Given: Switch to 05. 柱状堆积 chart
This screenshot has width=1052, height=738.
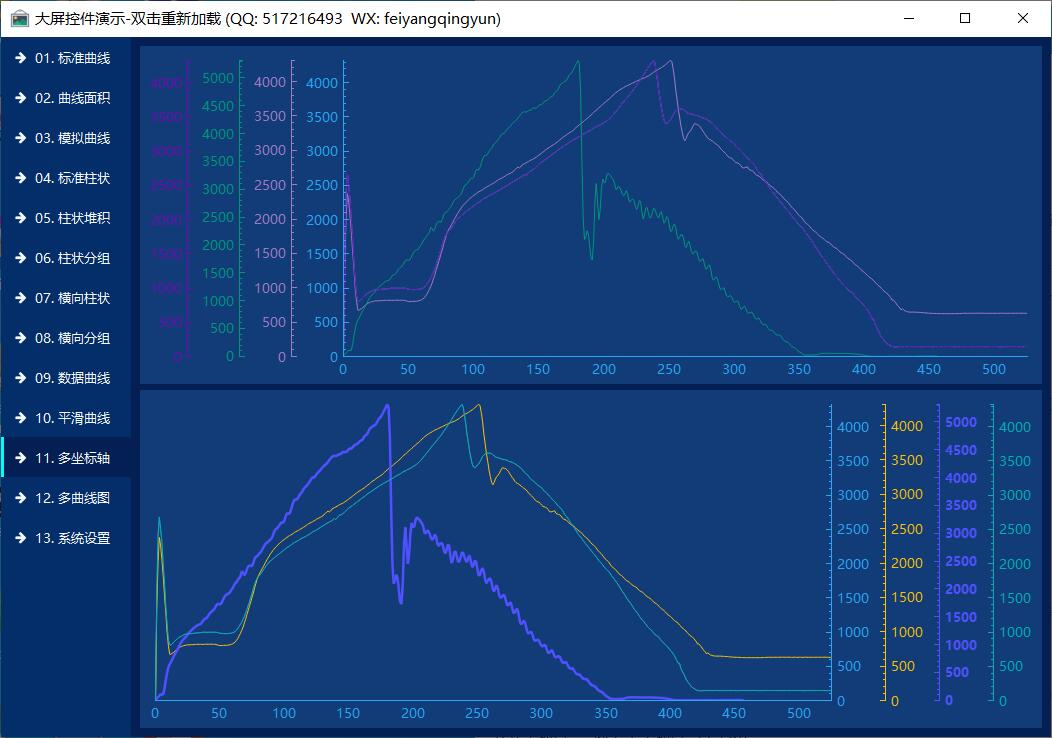Looking at the screenshot, I should click(x=72, y=218).
